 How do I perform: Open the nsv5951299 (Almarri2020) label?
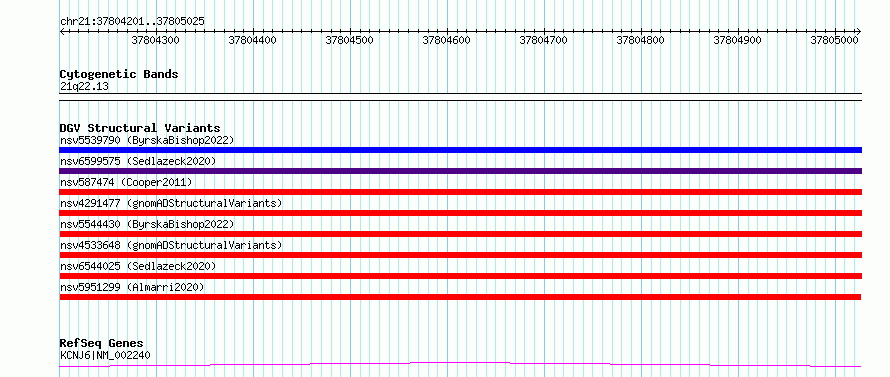click(132, 287)
